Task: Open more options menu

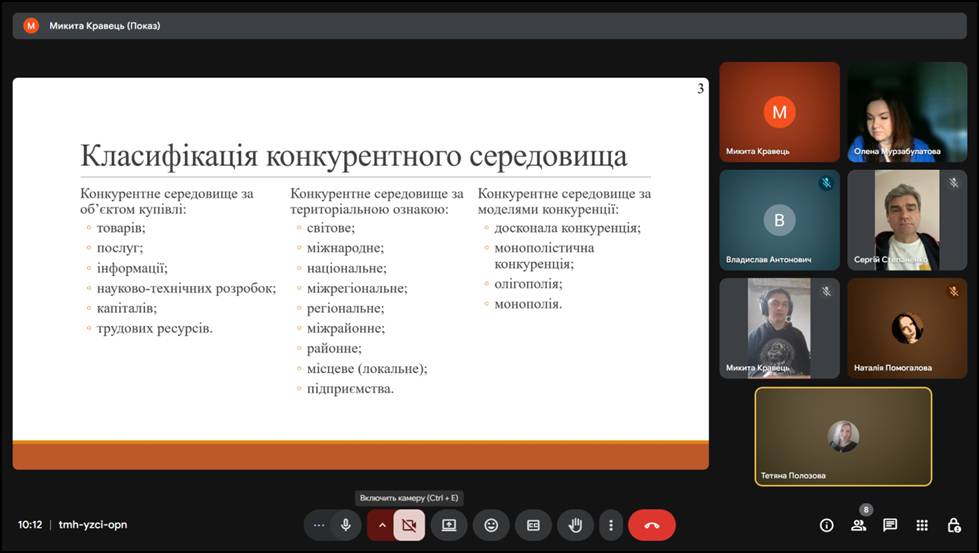Action: [610, 525]
